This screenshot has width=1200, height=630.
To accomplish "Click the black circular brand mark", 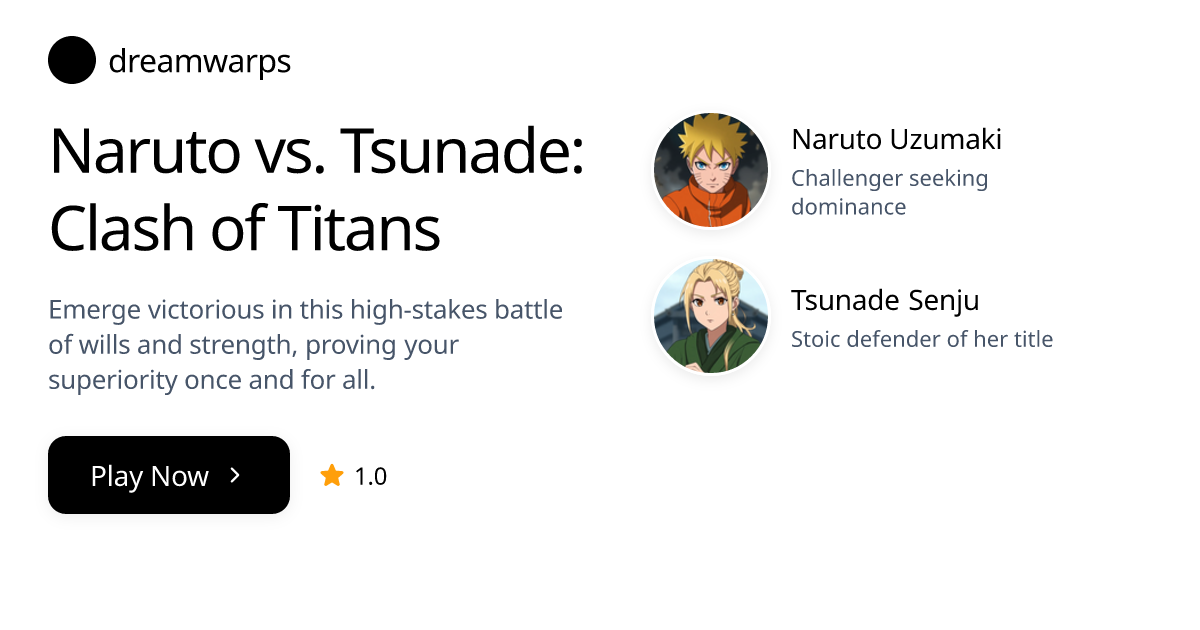I will coord(71,60).
